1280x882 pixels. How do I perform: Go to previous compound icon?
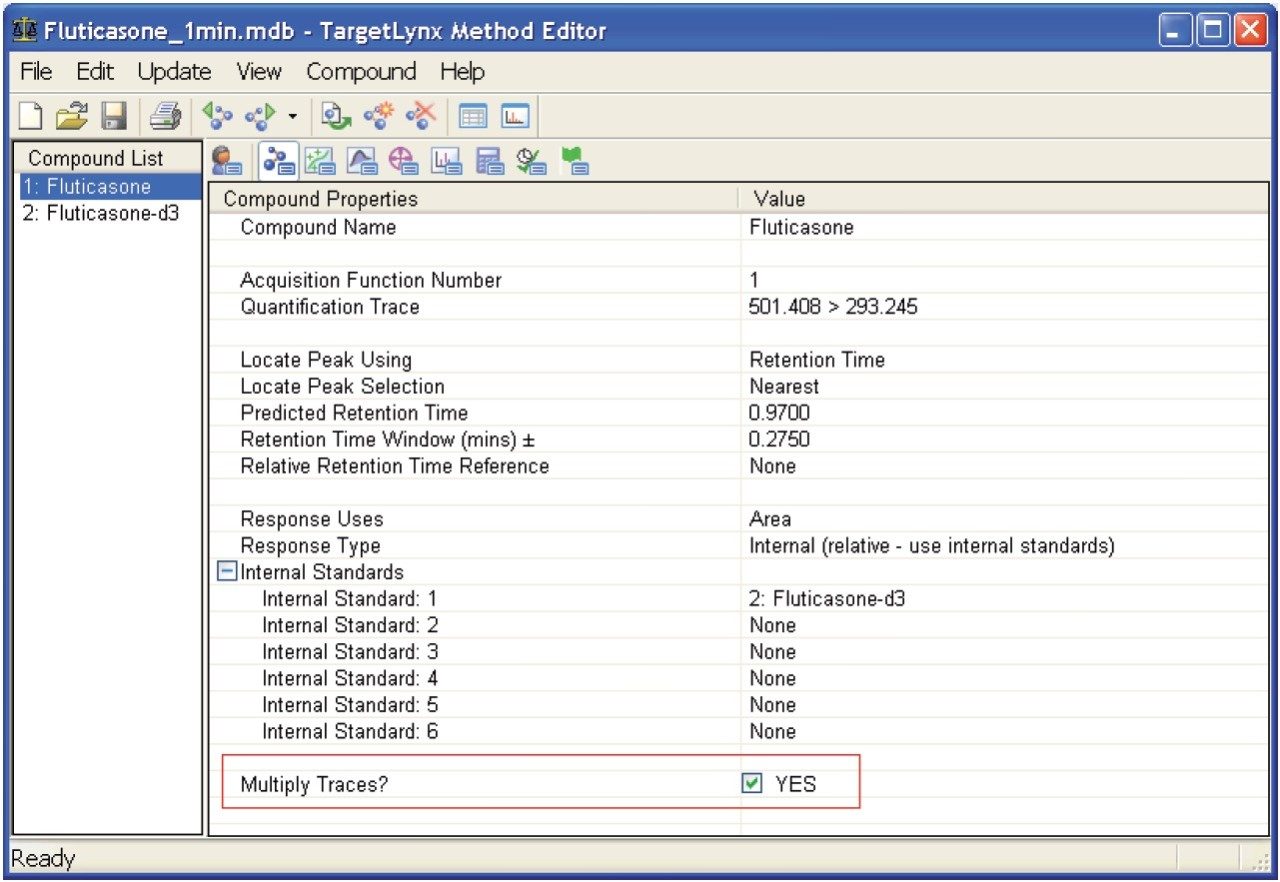(x=217, y=118)
